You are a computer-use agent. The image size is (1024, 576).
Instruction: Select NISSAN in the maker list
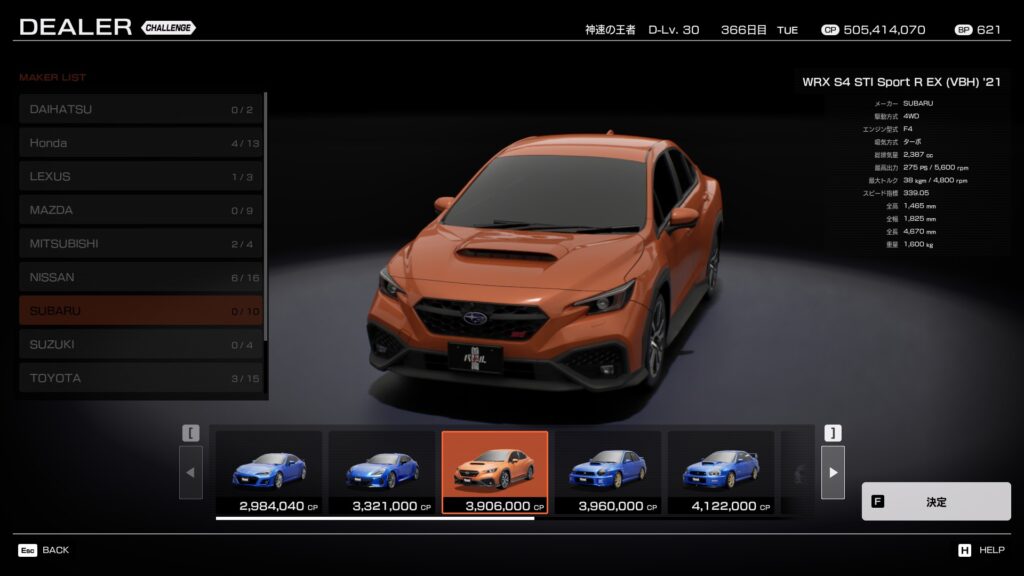pos(140,277)
